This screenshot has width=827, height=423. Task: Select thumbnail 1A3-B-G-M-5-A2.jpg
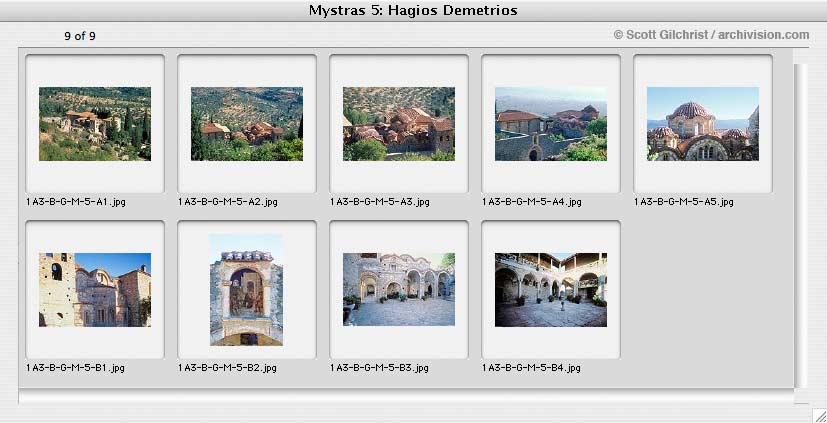tap(247, 124)
